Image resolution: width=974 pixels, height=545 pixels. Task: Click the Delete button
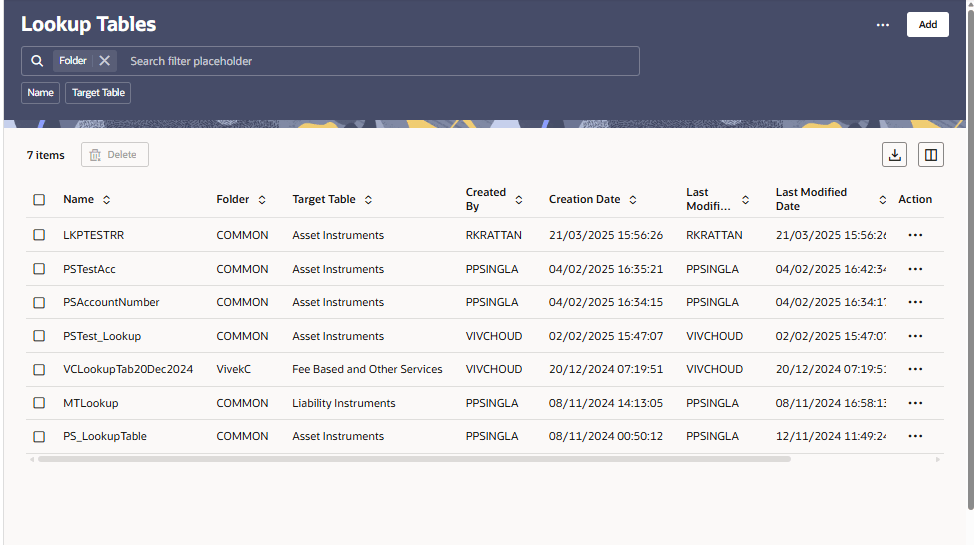tap(115, 155)
